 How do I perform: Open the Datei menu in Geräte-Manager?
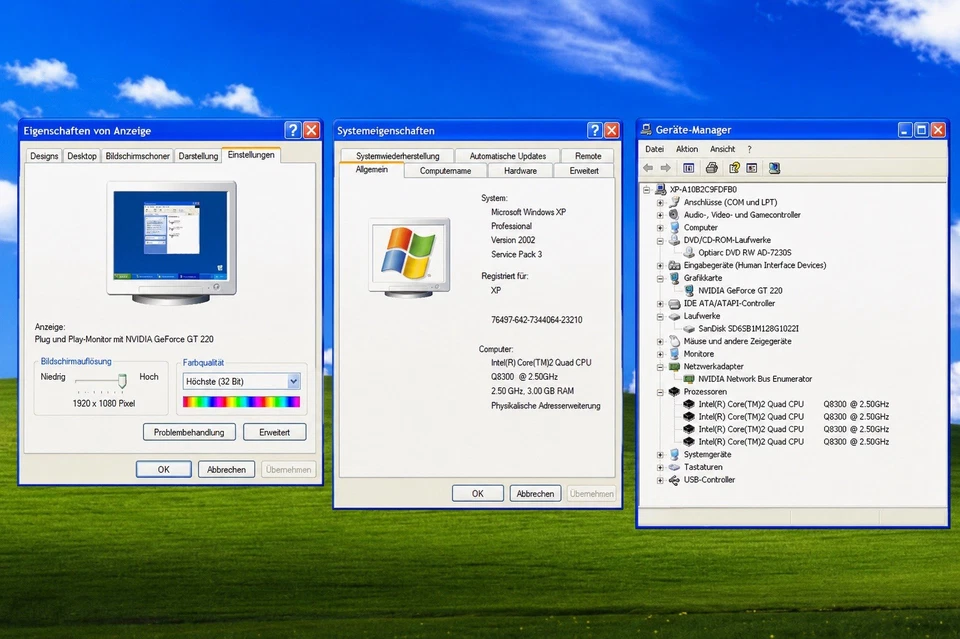point(654,149)
